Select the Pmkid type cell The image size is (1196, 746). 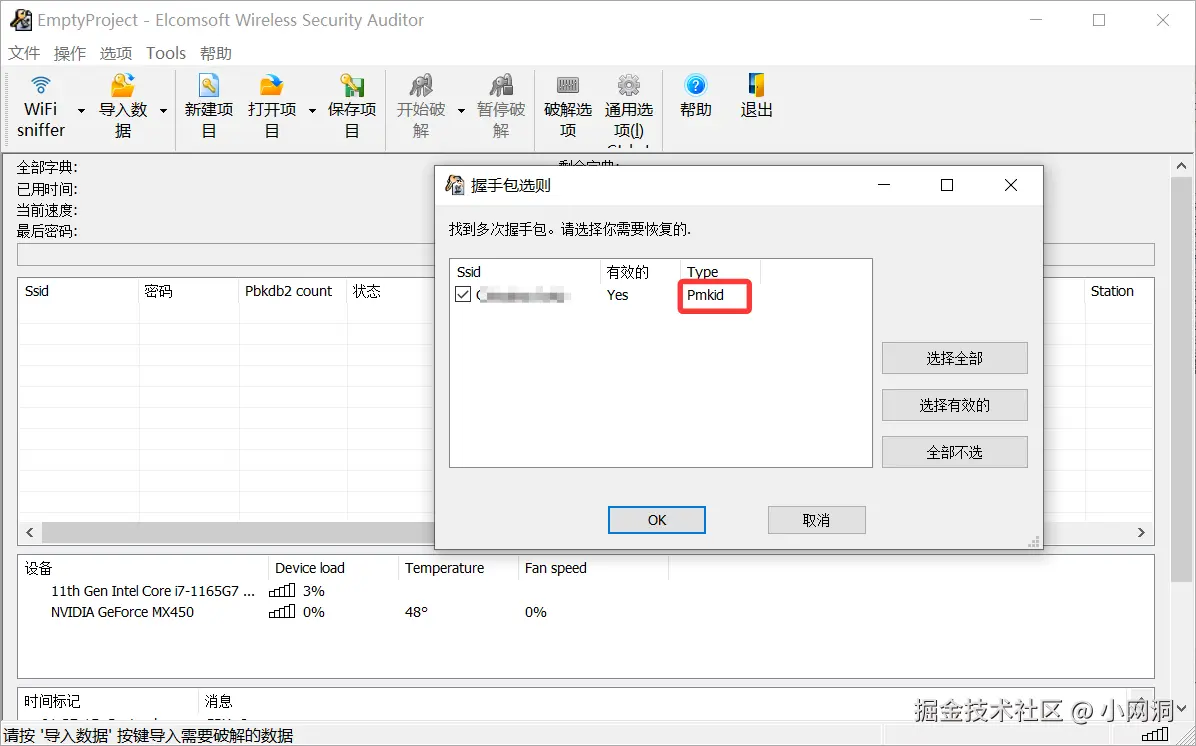[x=705, y=295]
